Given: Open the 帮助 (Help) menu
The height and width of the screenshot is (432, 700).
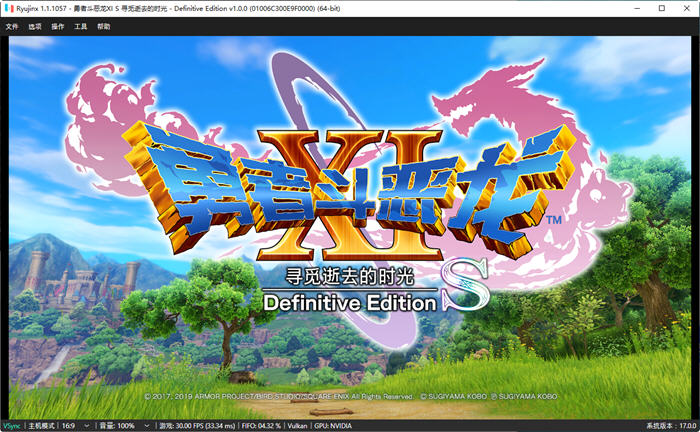Looking at the screenshot, I should (104, 26).
